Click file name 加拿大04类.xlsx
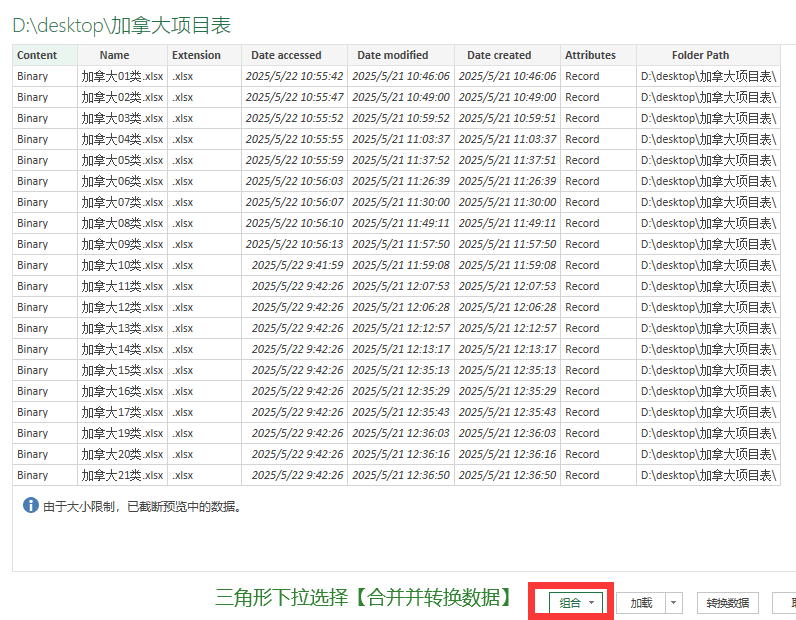The width and height of the screenshot is (796, 620). tap(122, 139)
